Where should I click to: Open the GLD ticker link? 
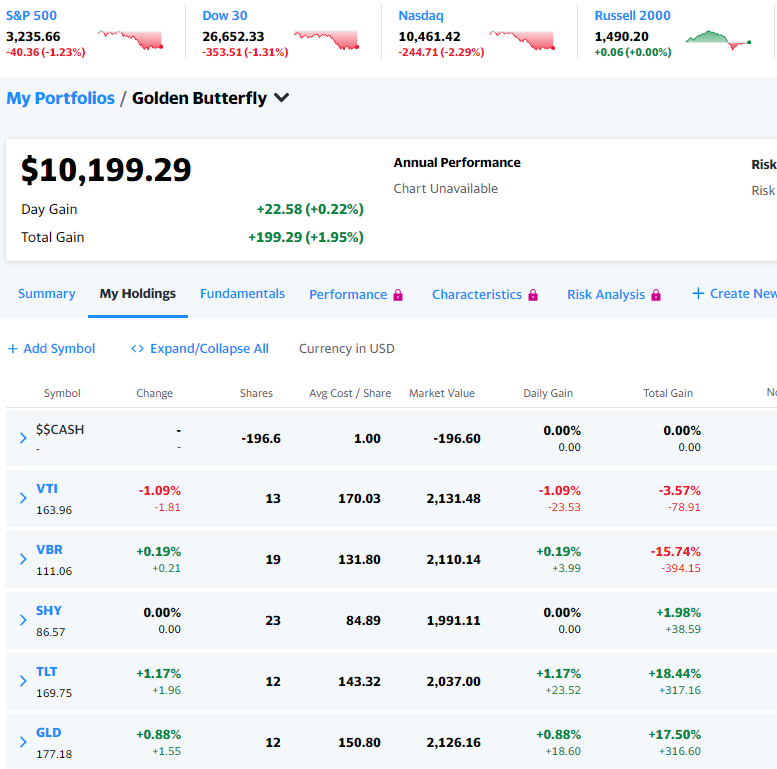tap(49, 732)
